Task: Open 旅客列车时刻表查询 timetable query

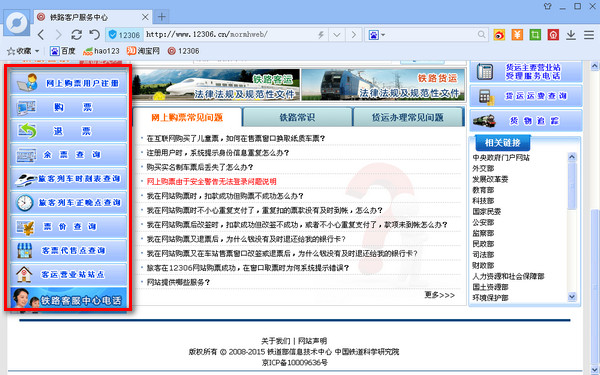Action: [x=68, y=179]
